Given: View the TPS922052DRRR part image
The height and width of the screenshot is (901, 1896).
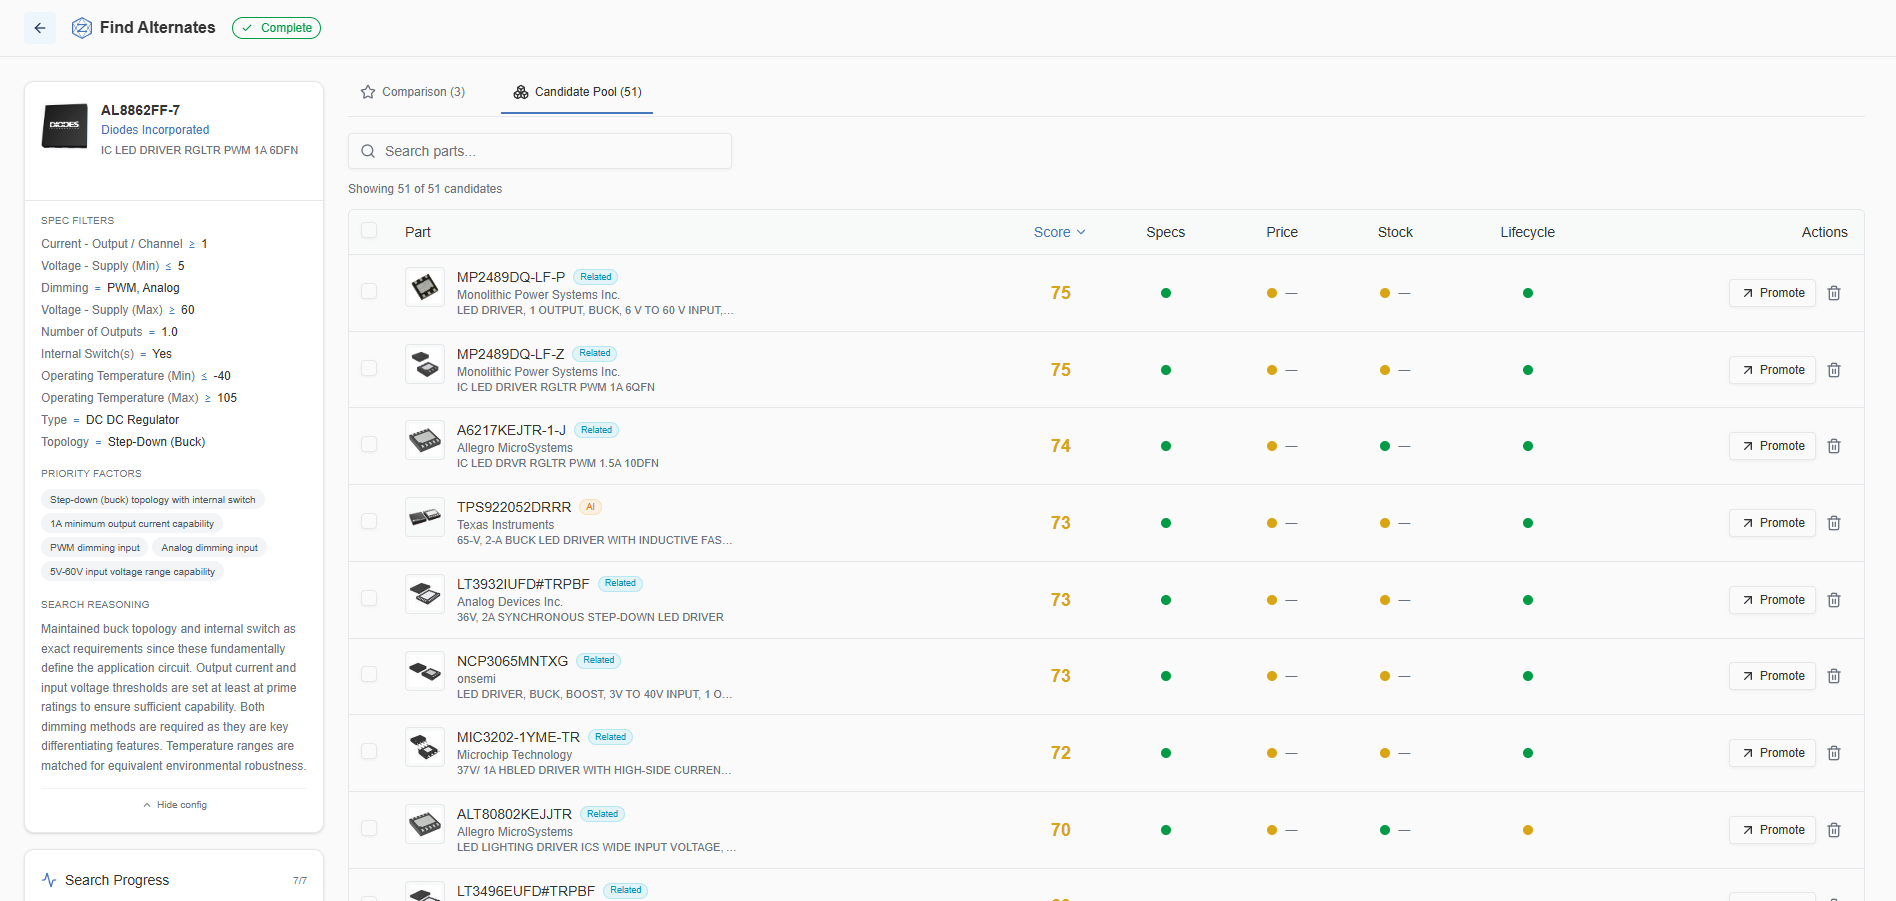Looking at the screenshot, I should pyautogui.click(x=425, y=517).
